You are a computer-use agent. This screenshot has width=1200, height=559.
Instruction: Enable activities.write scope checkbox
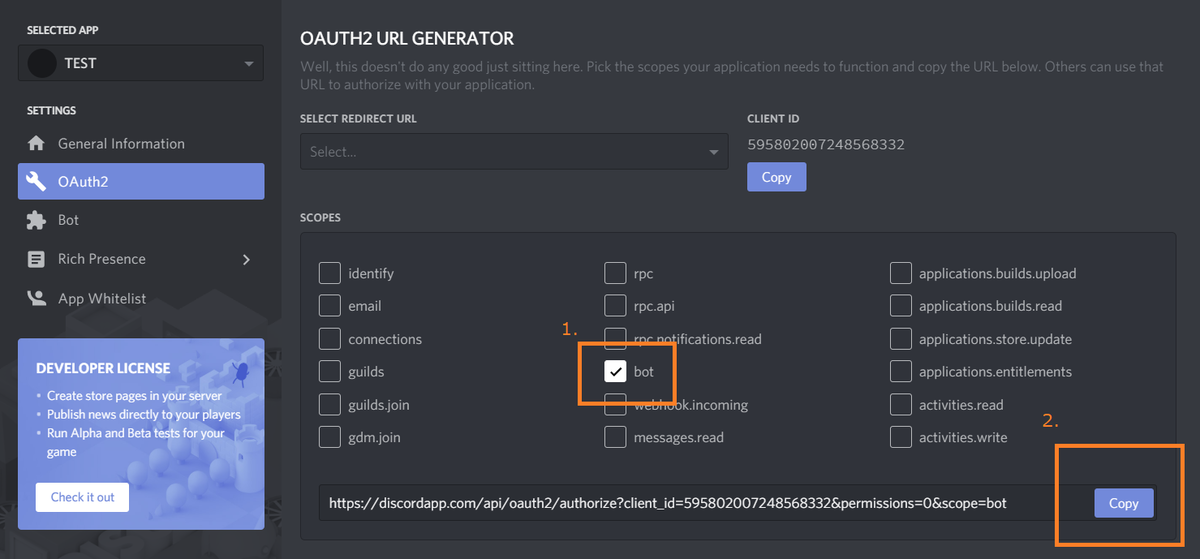[x=901, y=437]
